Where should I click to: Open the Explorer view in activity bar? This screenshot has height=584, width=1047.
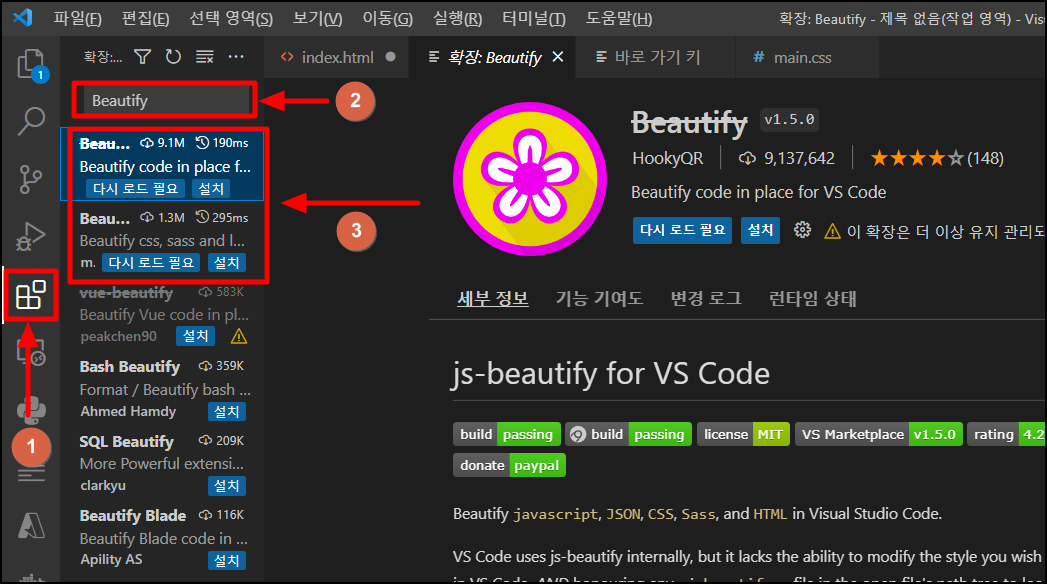pyautogui.click(x=31, y=65)
